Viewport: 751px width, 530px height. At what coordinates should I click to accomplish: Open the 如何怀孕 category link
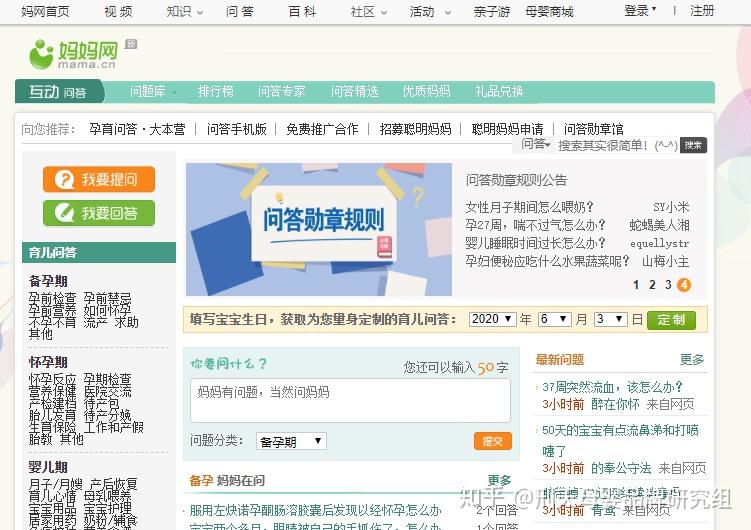(x=107, y=310)
